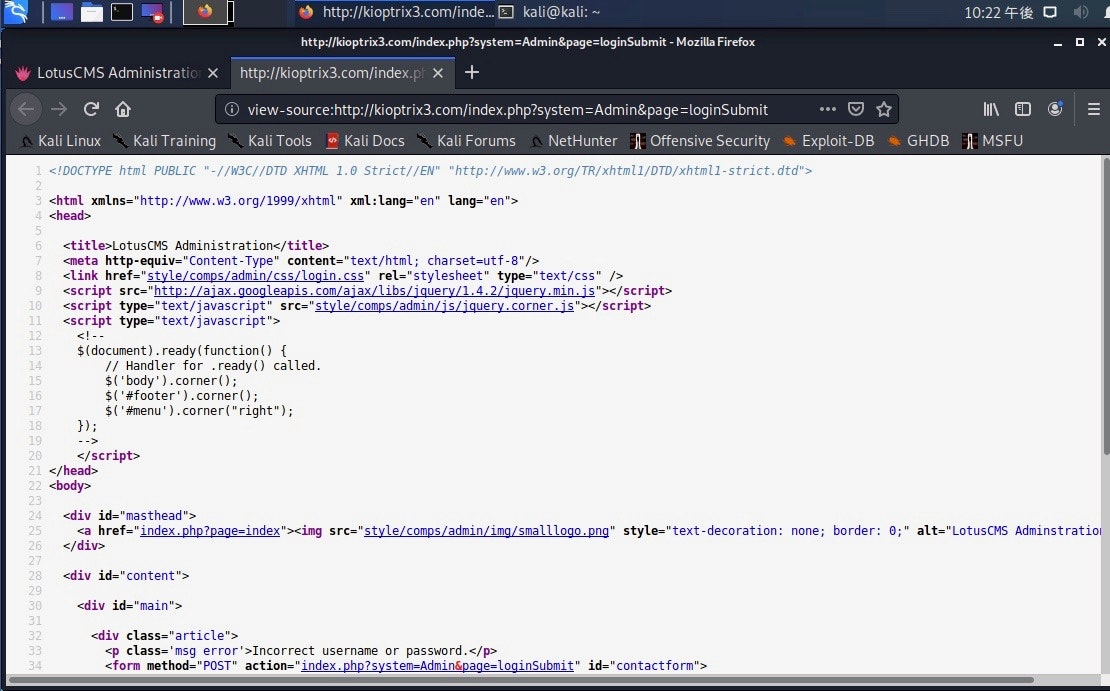Open page actions three-dot menu

point(828,109)
